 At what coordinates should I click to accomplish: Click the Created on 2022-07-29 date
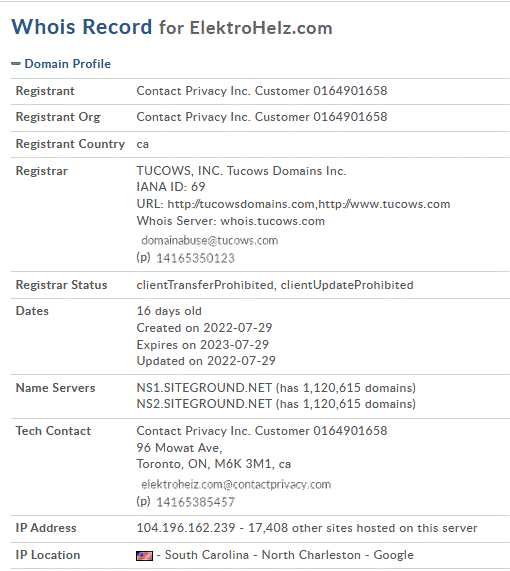click(x=204, y=328)
